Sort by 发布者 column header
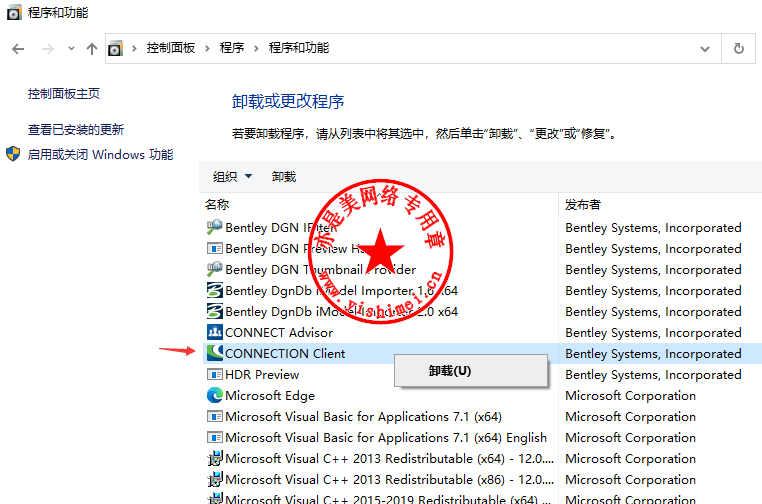 pos(583,205)
